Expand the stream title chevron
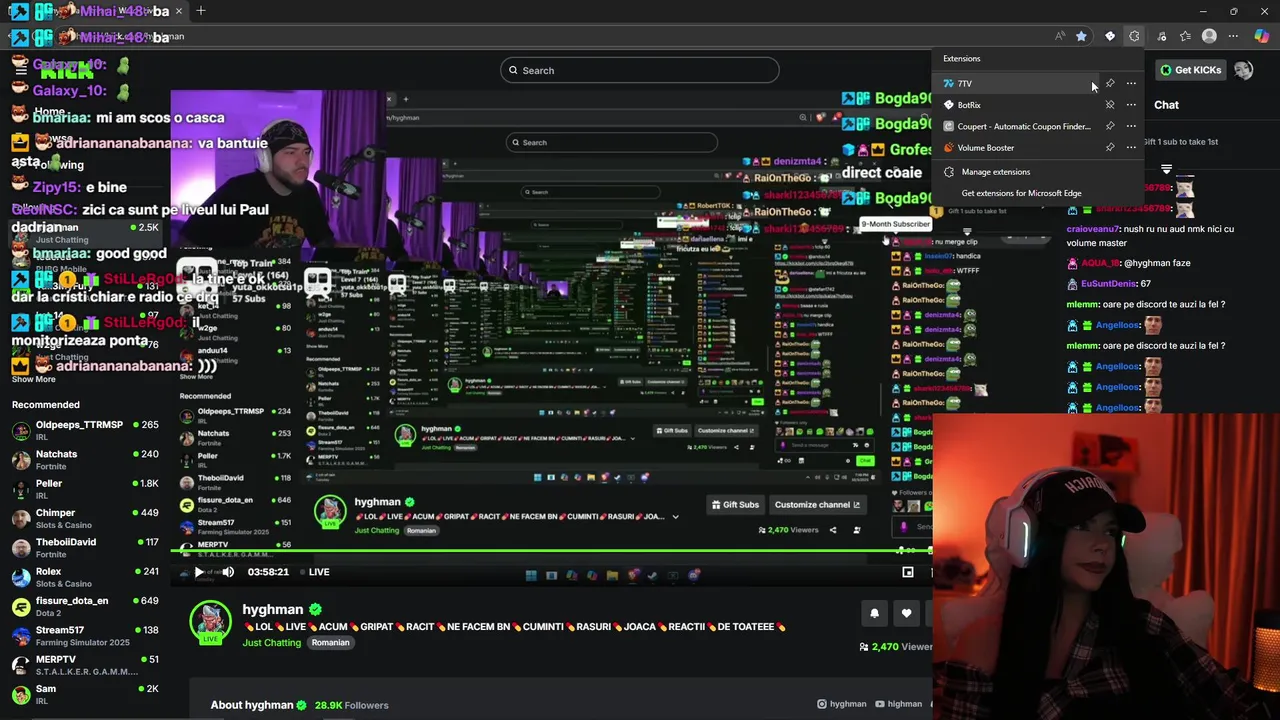Viewport: 1280px width, 720px height. [x=675, y=517]
